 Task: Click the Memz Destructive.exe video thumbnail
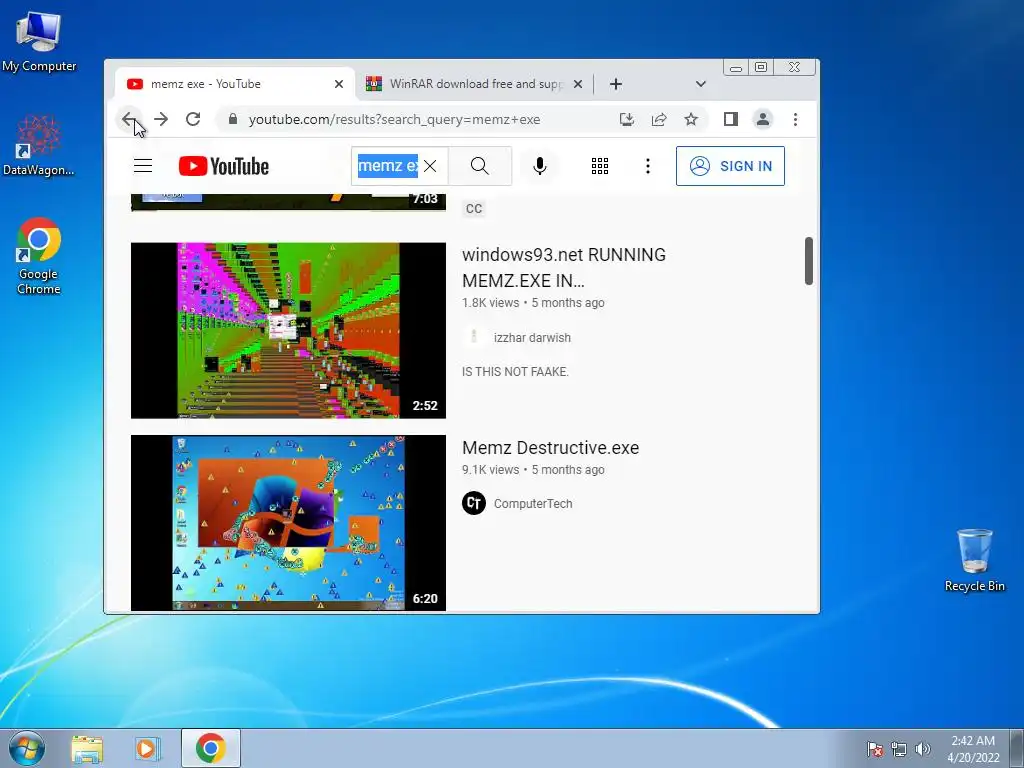click(288, 523)
